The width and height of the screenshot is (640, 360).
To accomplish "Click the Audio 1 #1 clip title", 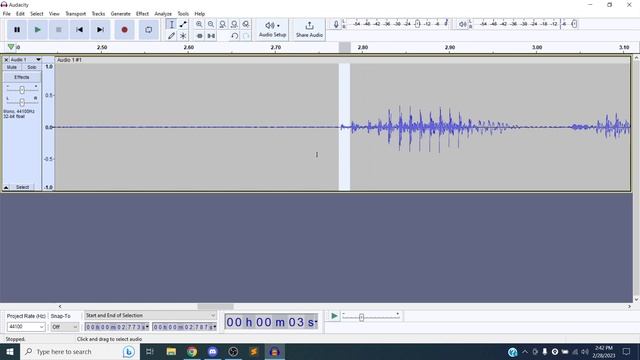I will [69, 60].
